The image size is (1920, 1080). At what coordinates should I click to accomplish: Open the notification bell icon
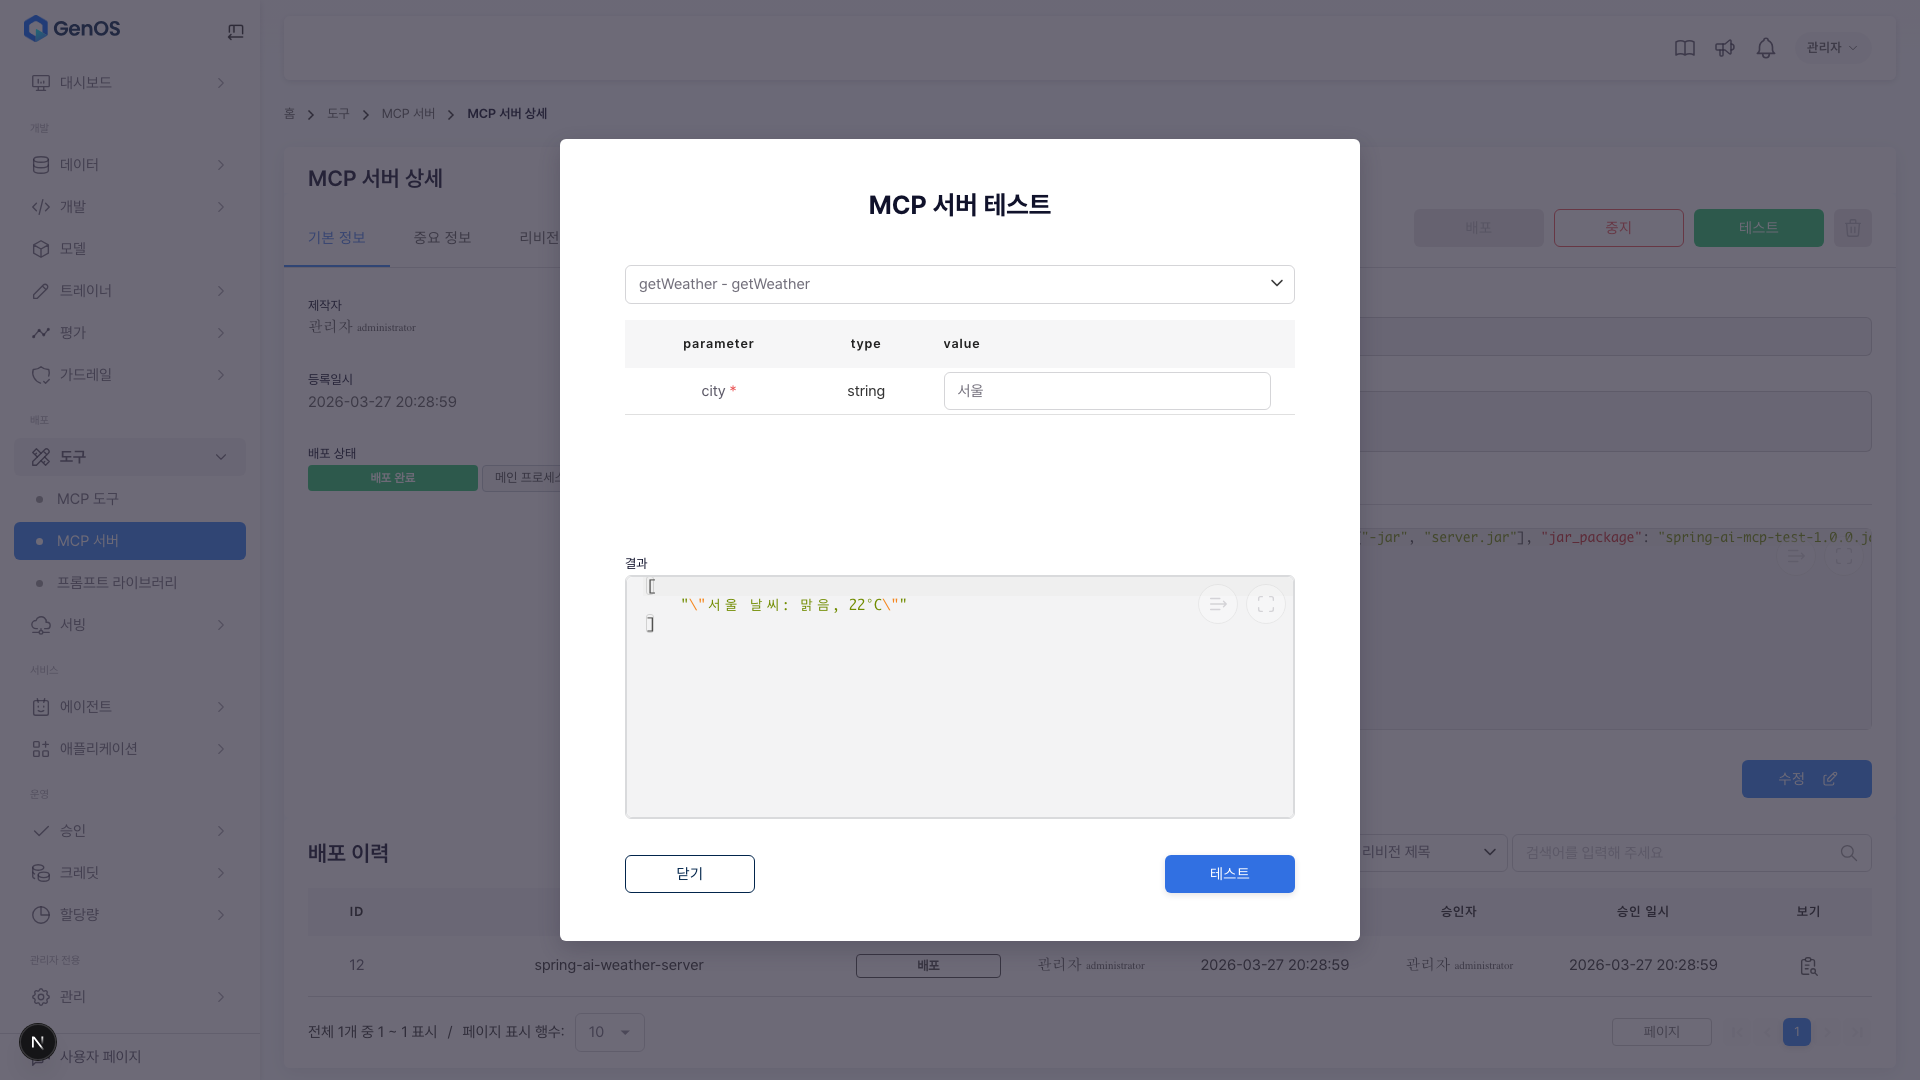tap(1765, 48)
